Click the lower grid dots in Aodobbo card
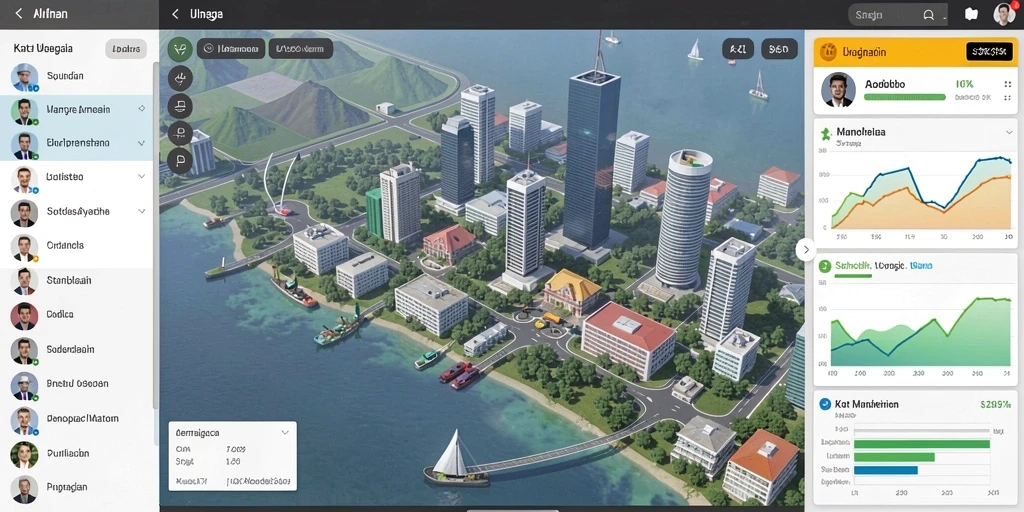Viewport: 1024px width, 512px height. tap(1006, 97)
